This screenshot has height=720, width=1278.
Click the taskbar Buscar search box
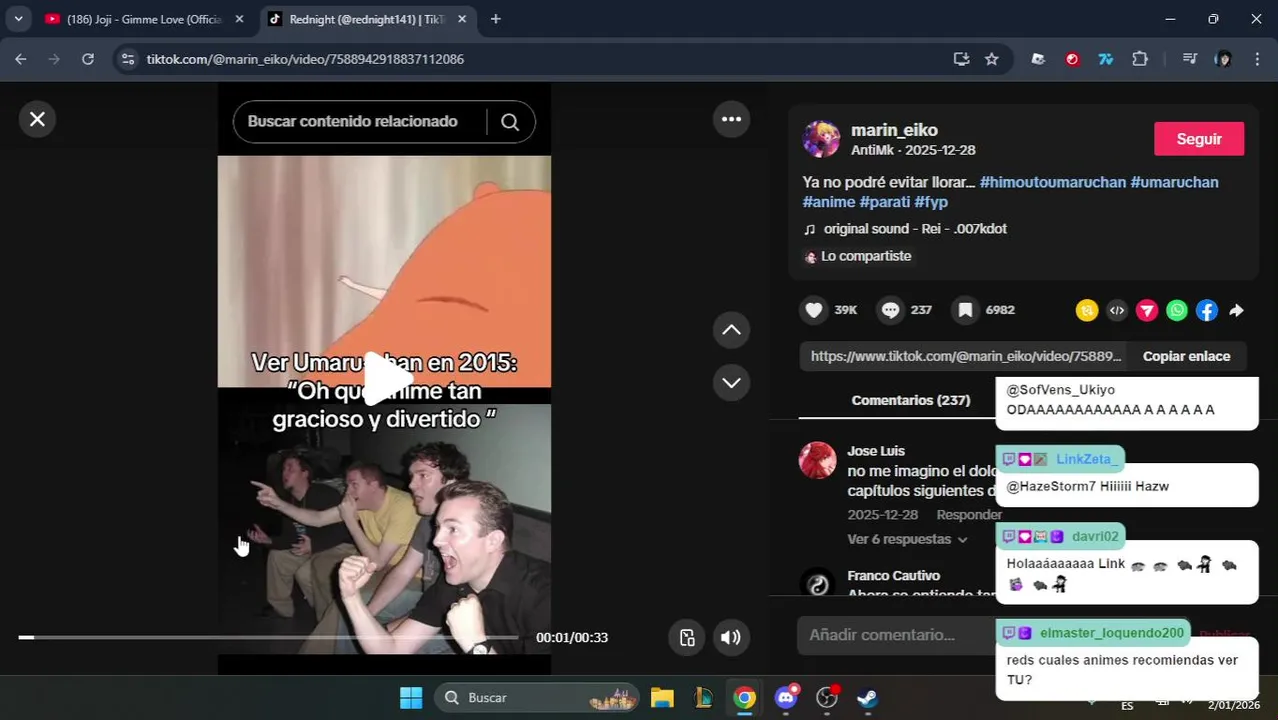[x=538, y=698]
